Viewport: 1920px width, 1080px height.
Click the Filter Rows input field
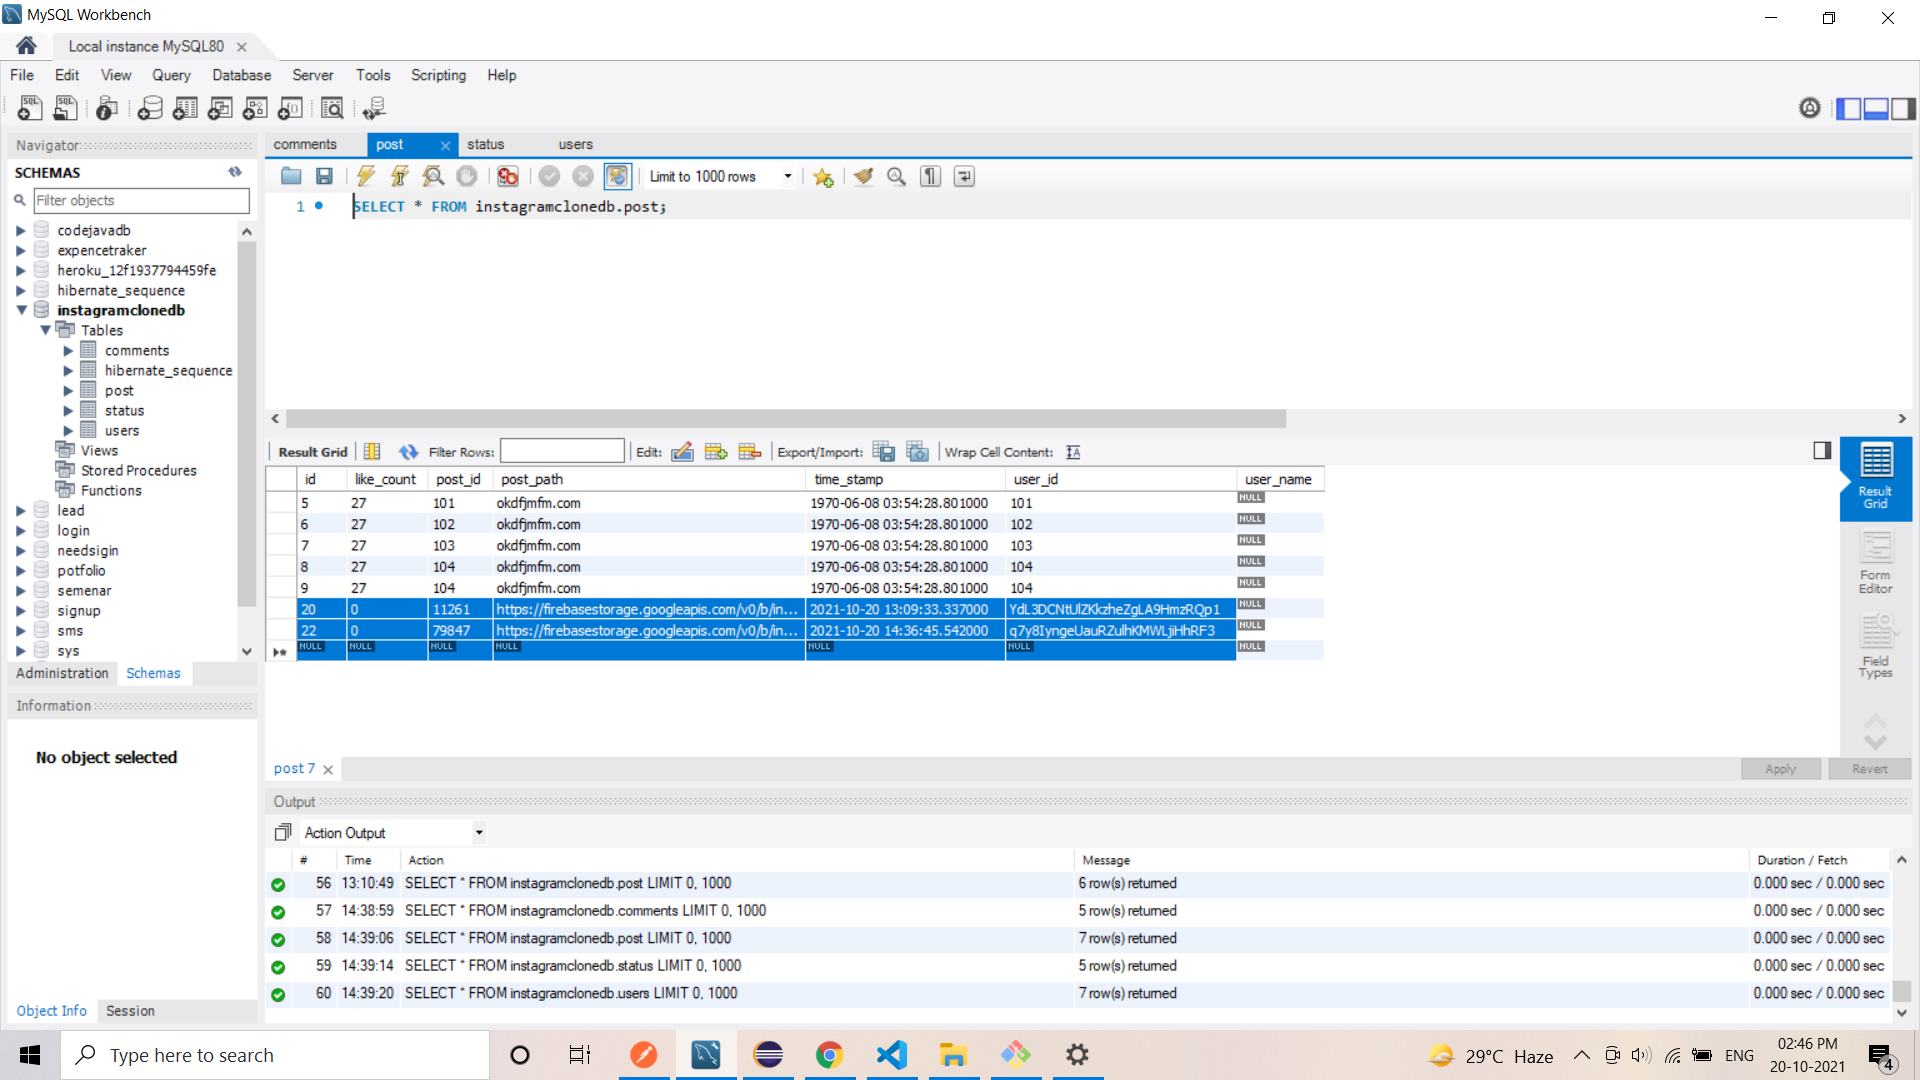pyautogui.click(x=562, y=452)
